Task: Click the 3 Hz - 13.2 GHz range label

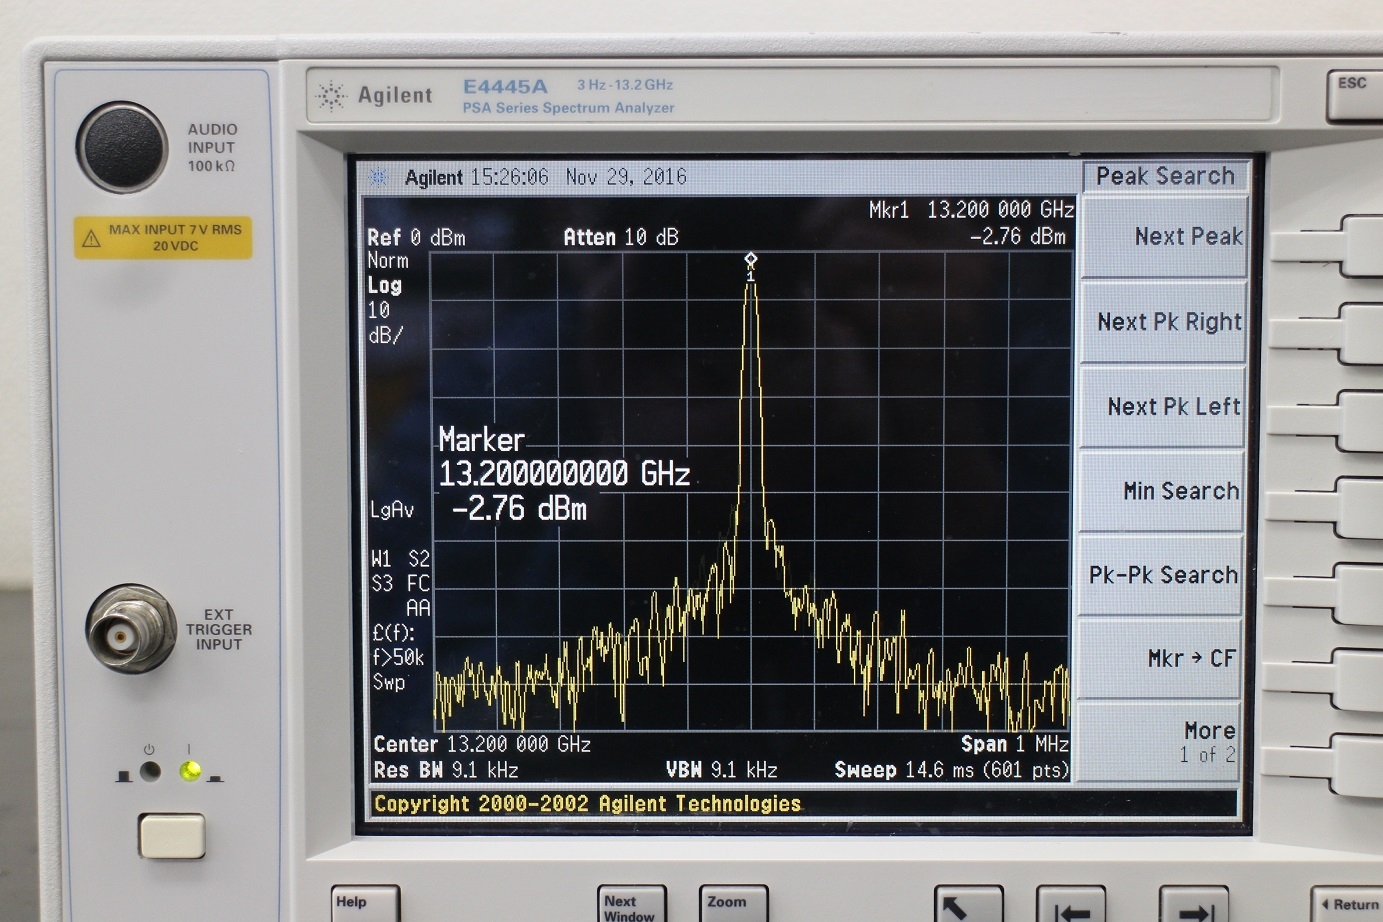Action: (x=625, y=85)
